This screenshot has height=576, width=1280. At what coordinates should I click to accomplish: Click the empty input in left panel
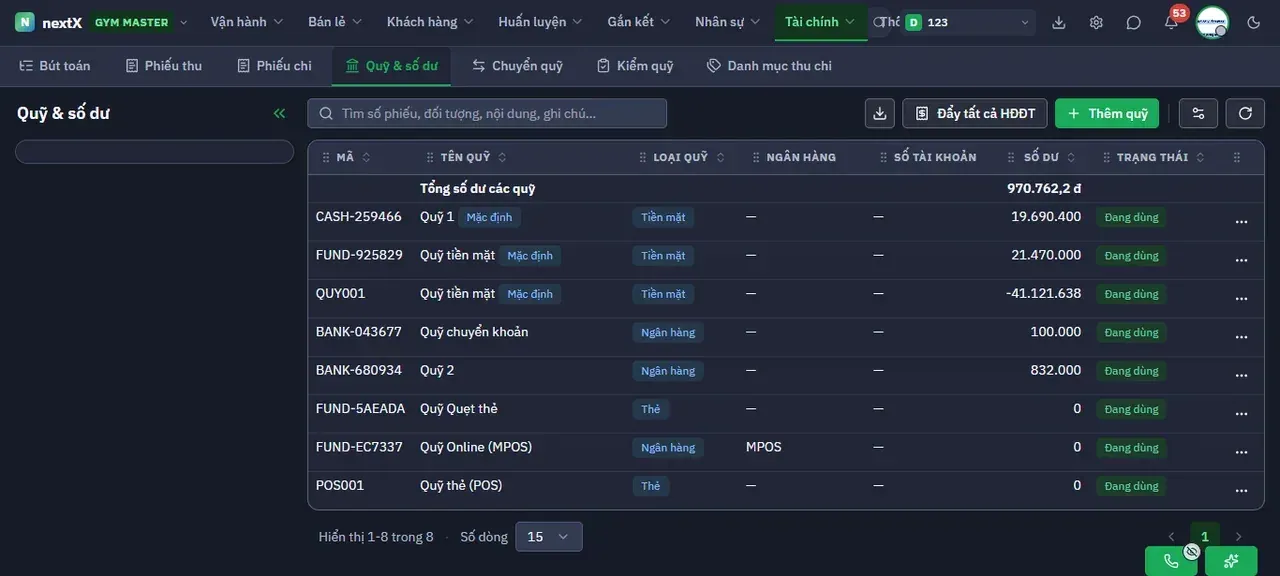[154, 152]
